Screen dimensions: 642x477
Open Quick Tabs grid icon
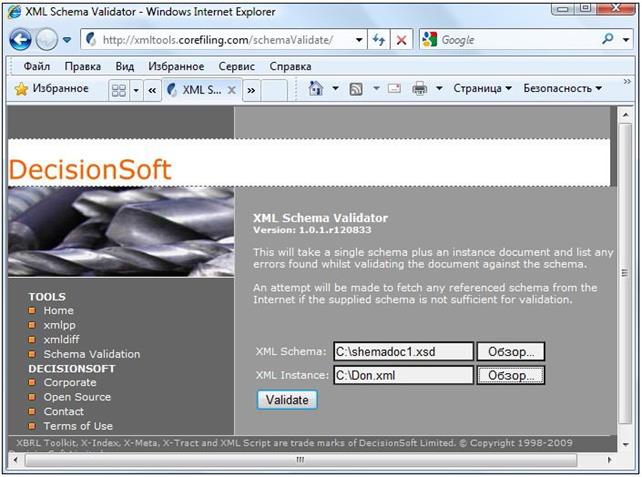coord(118,89)
